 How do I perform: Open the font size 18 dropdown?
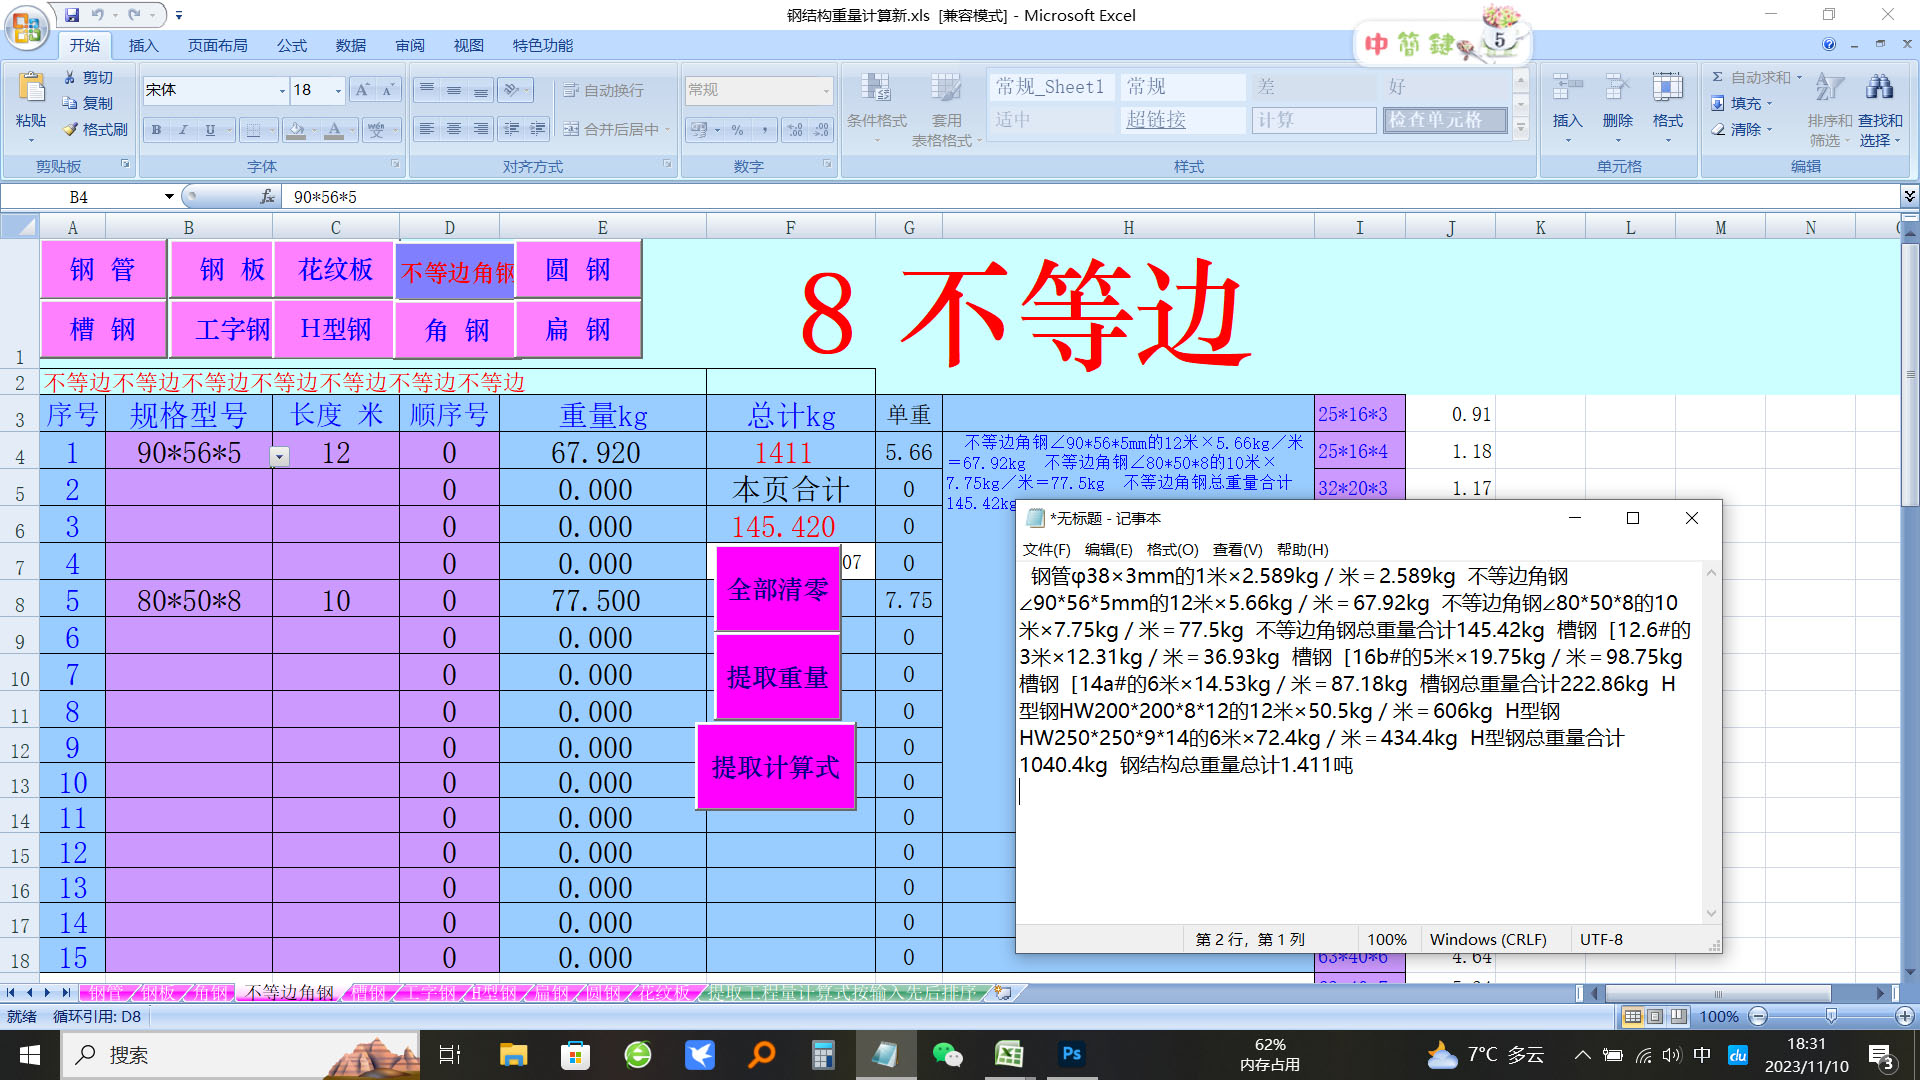click(x=338, y=90)
